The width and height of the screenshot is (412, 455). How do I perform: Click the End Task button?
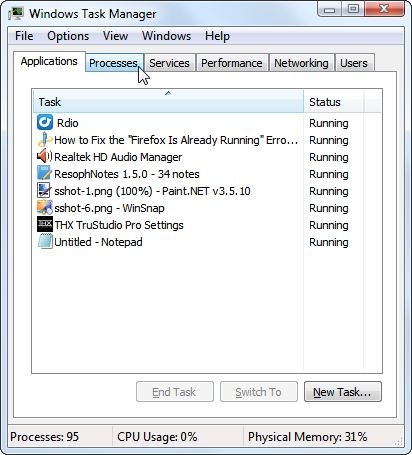click(175, 392)
